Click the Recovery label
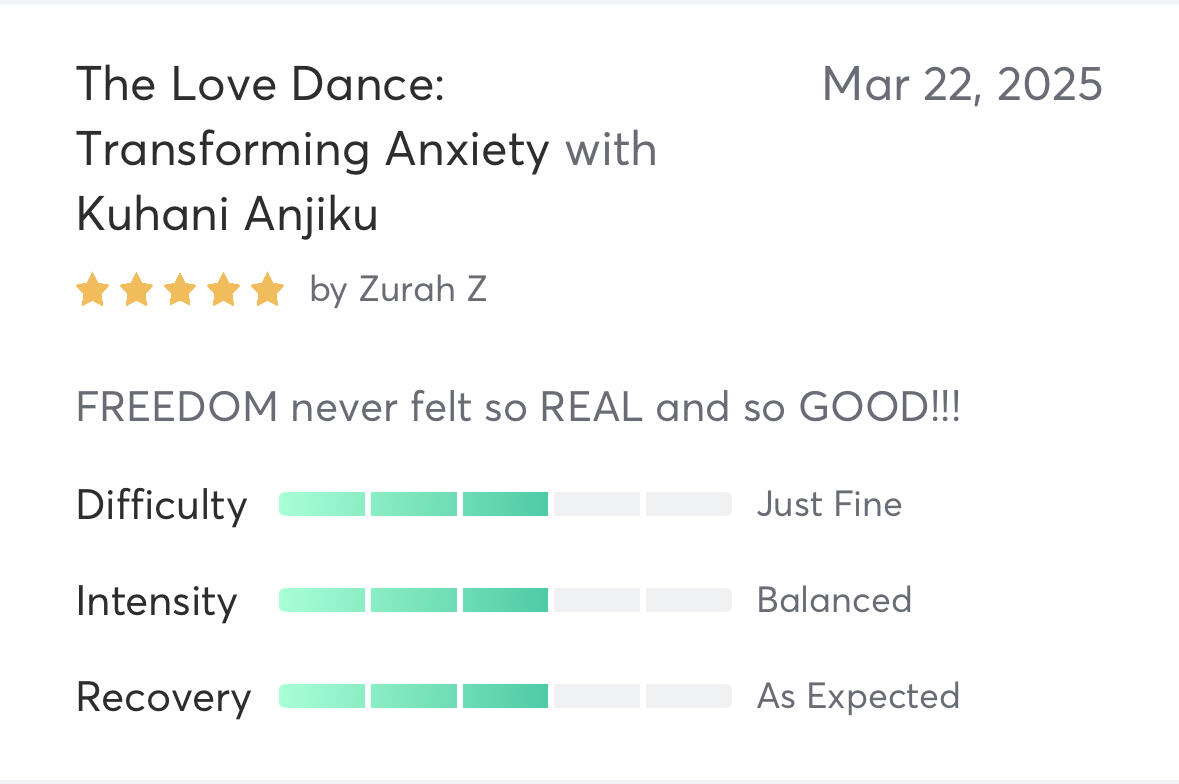 [x=163, y=697]
